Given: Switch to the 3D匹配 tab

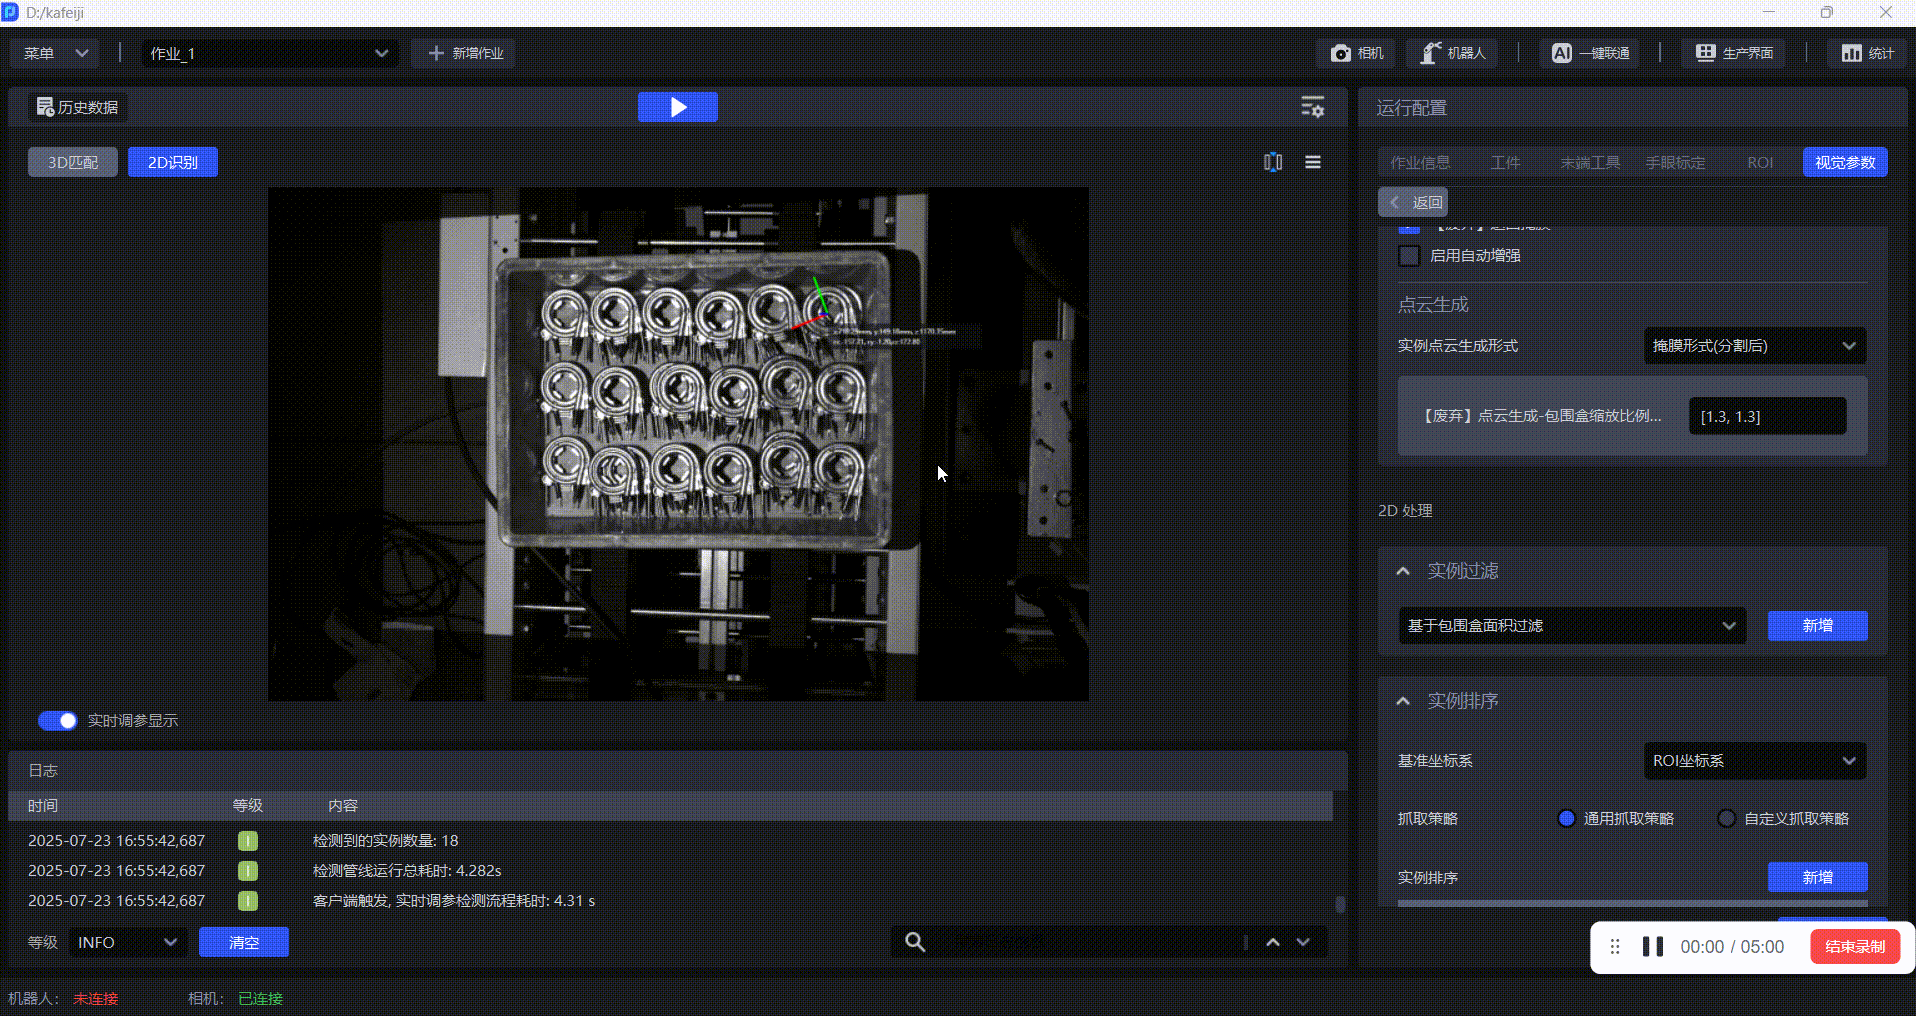Looking at the screenshot, I should (73, 162).
